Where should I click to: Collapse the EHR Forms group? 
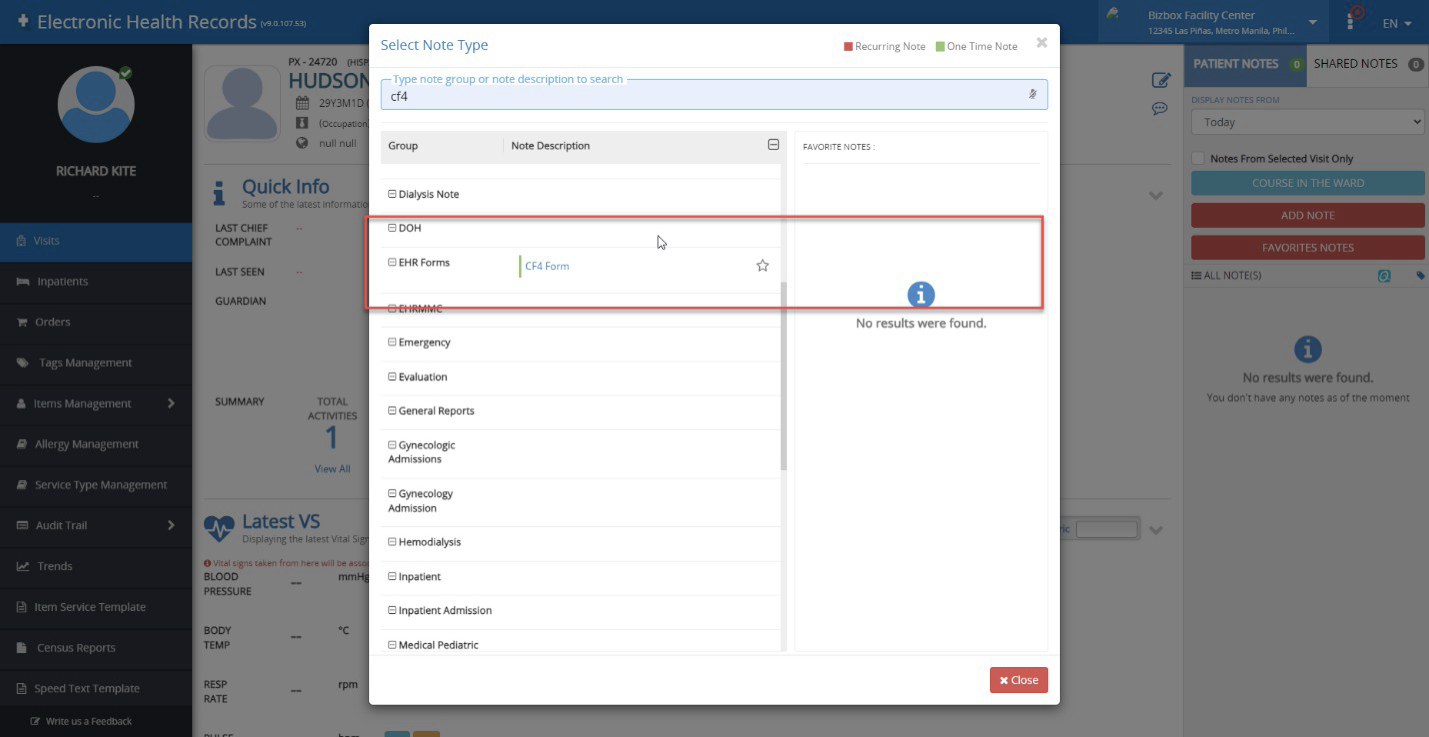coord(392,263)
